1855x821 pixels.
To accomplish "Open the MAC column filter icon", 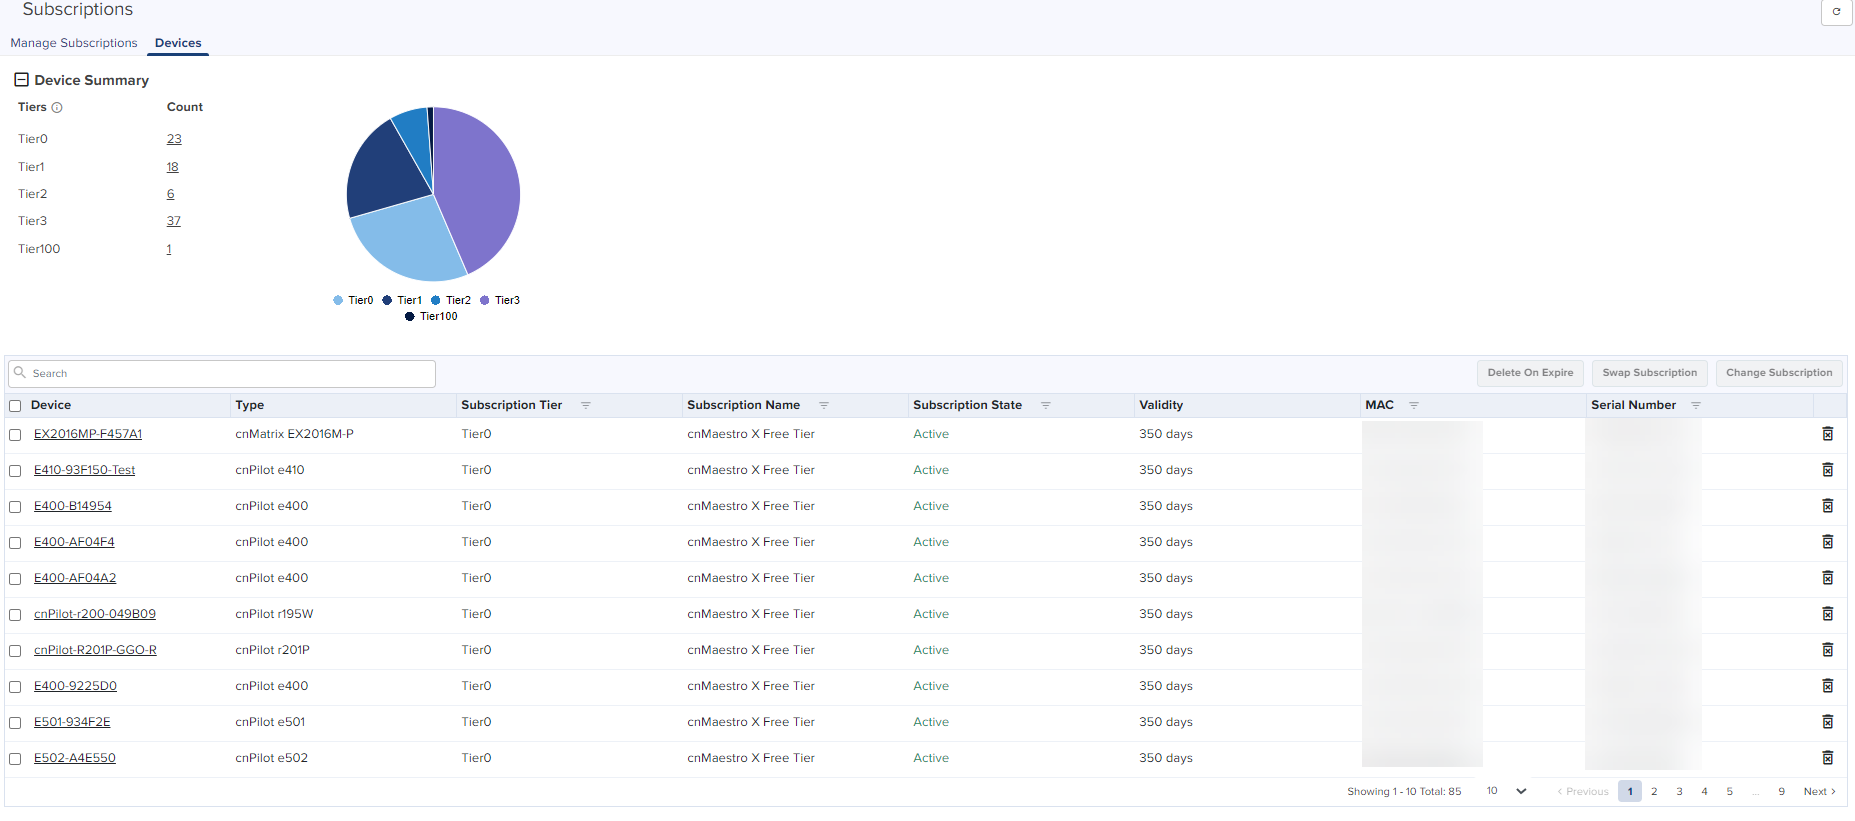I will click(x=1414, y=406).
